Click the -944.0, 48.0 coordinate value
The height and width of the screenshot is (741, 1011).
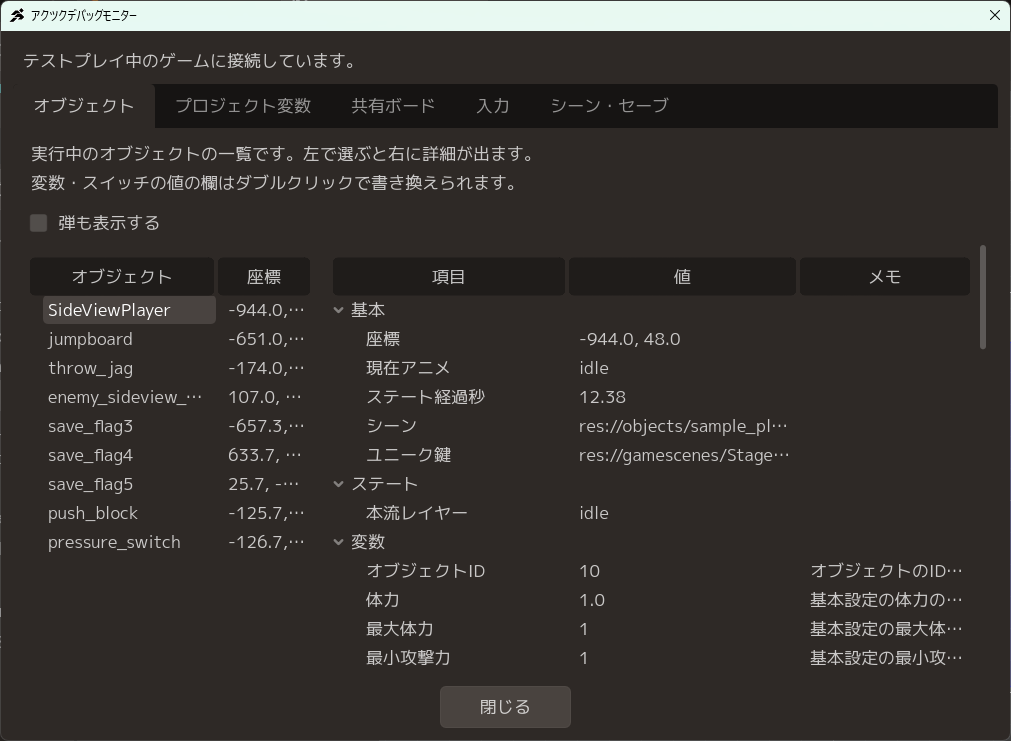(x=629, y=339)
